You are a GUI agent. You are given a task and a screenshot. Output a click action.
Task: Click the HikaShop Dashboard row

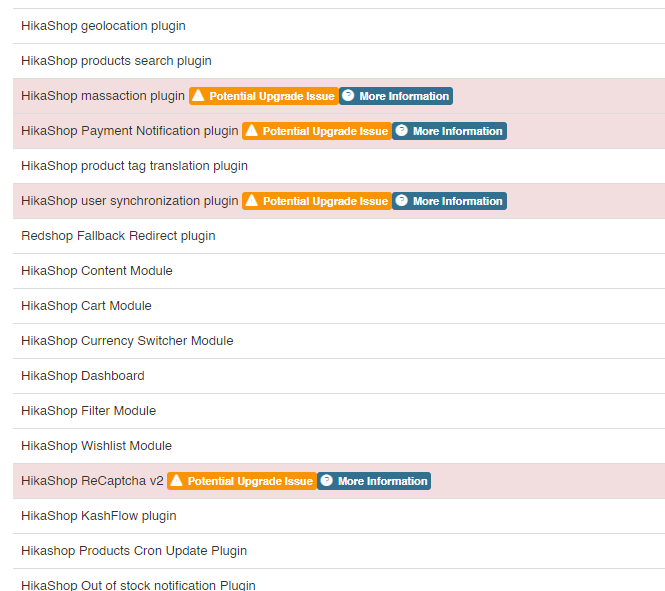point(82,376)
